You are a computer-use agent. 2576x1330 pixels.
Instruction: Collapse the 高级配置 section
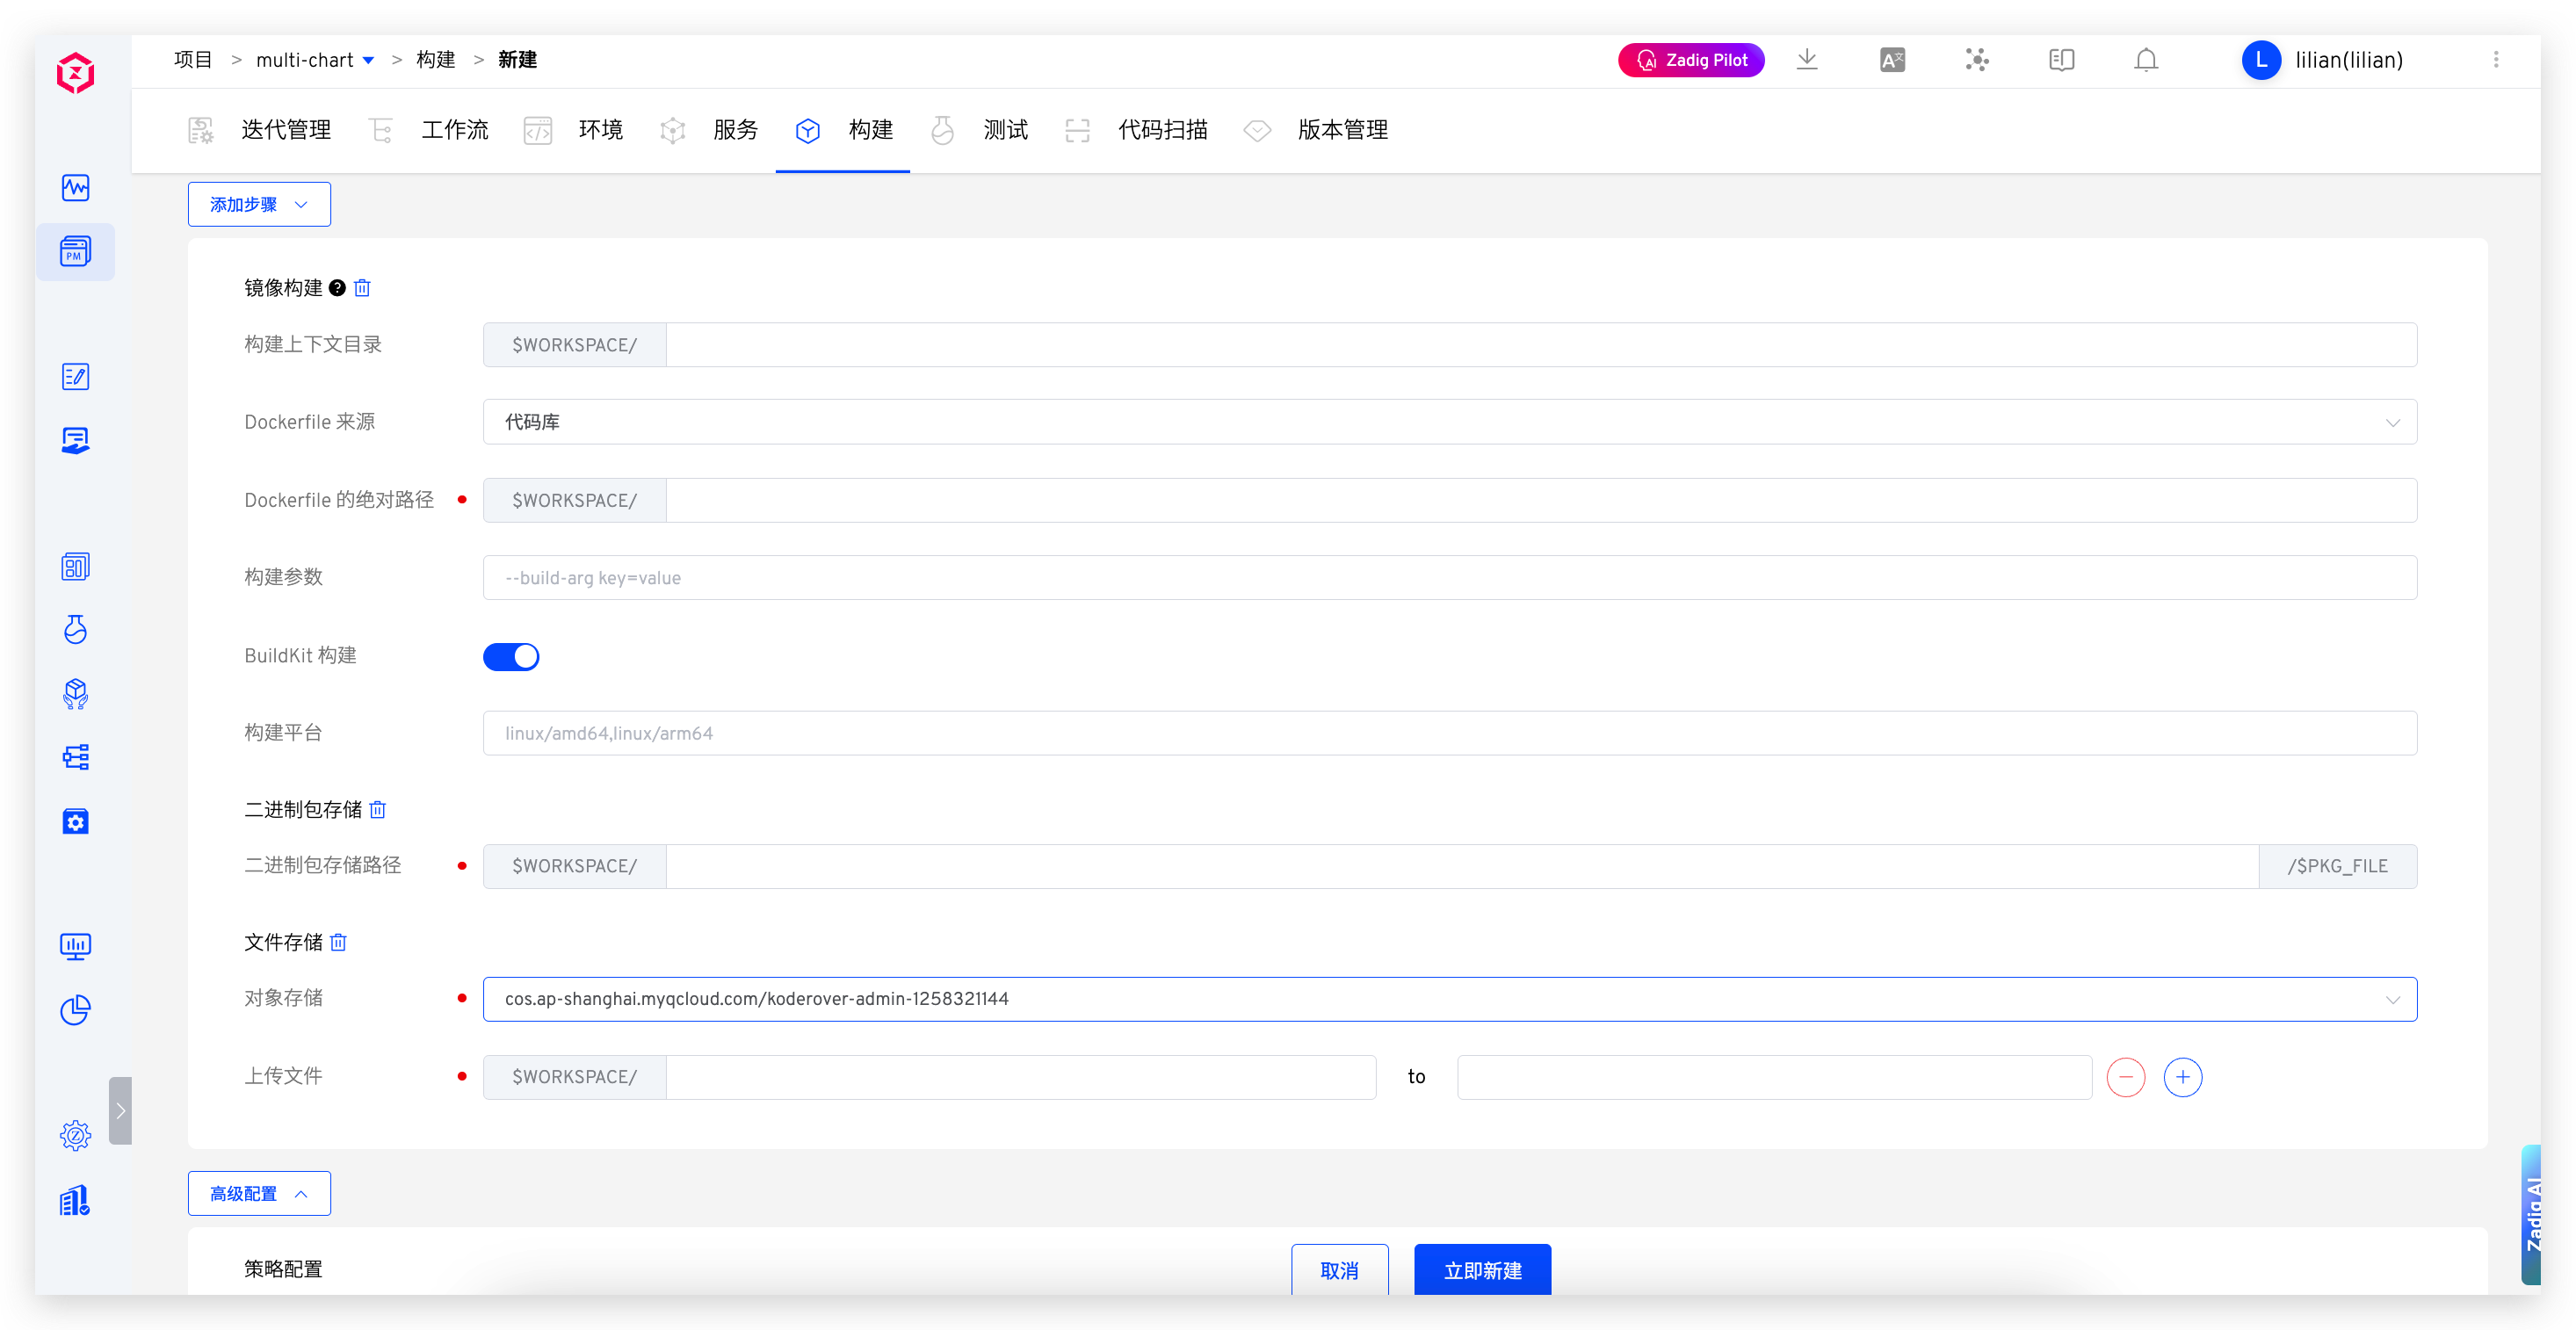(x=258, y=1193)
